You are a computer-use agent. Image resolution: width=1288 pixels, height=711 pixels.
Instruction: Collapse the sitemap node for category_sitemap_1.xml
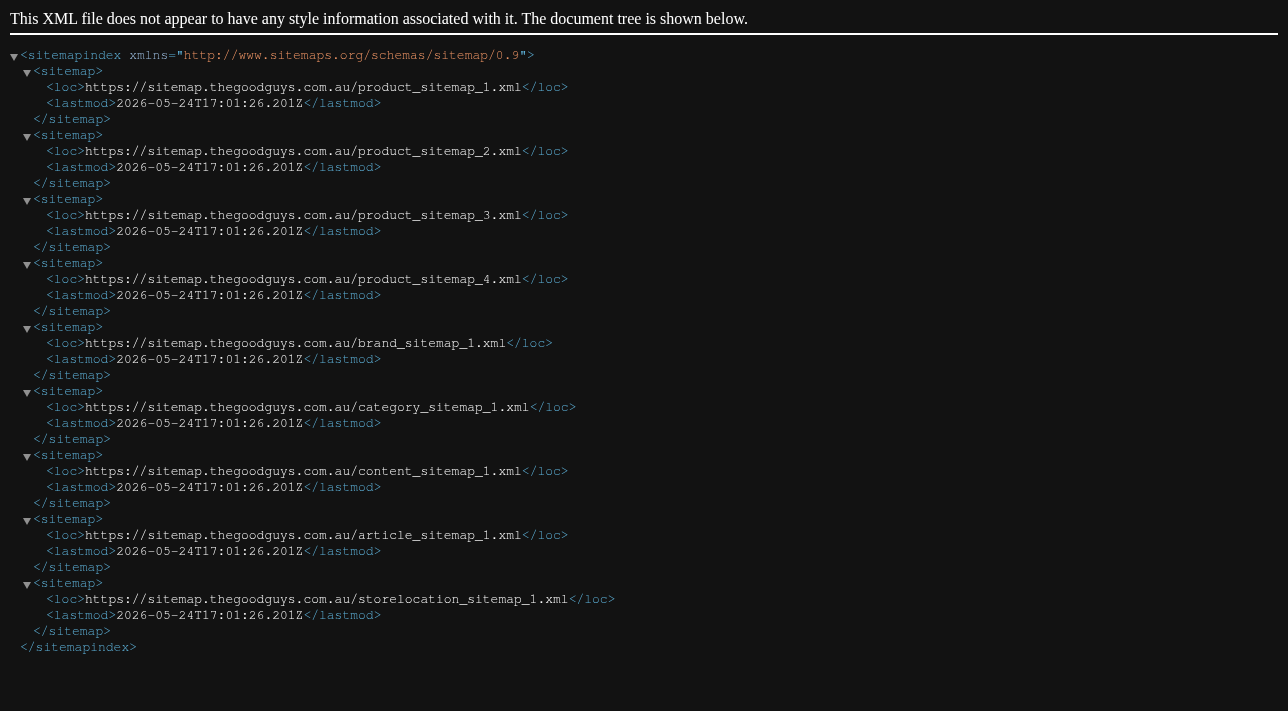(x=27, y=393)
